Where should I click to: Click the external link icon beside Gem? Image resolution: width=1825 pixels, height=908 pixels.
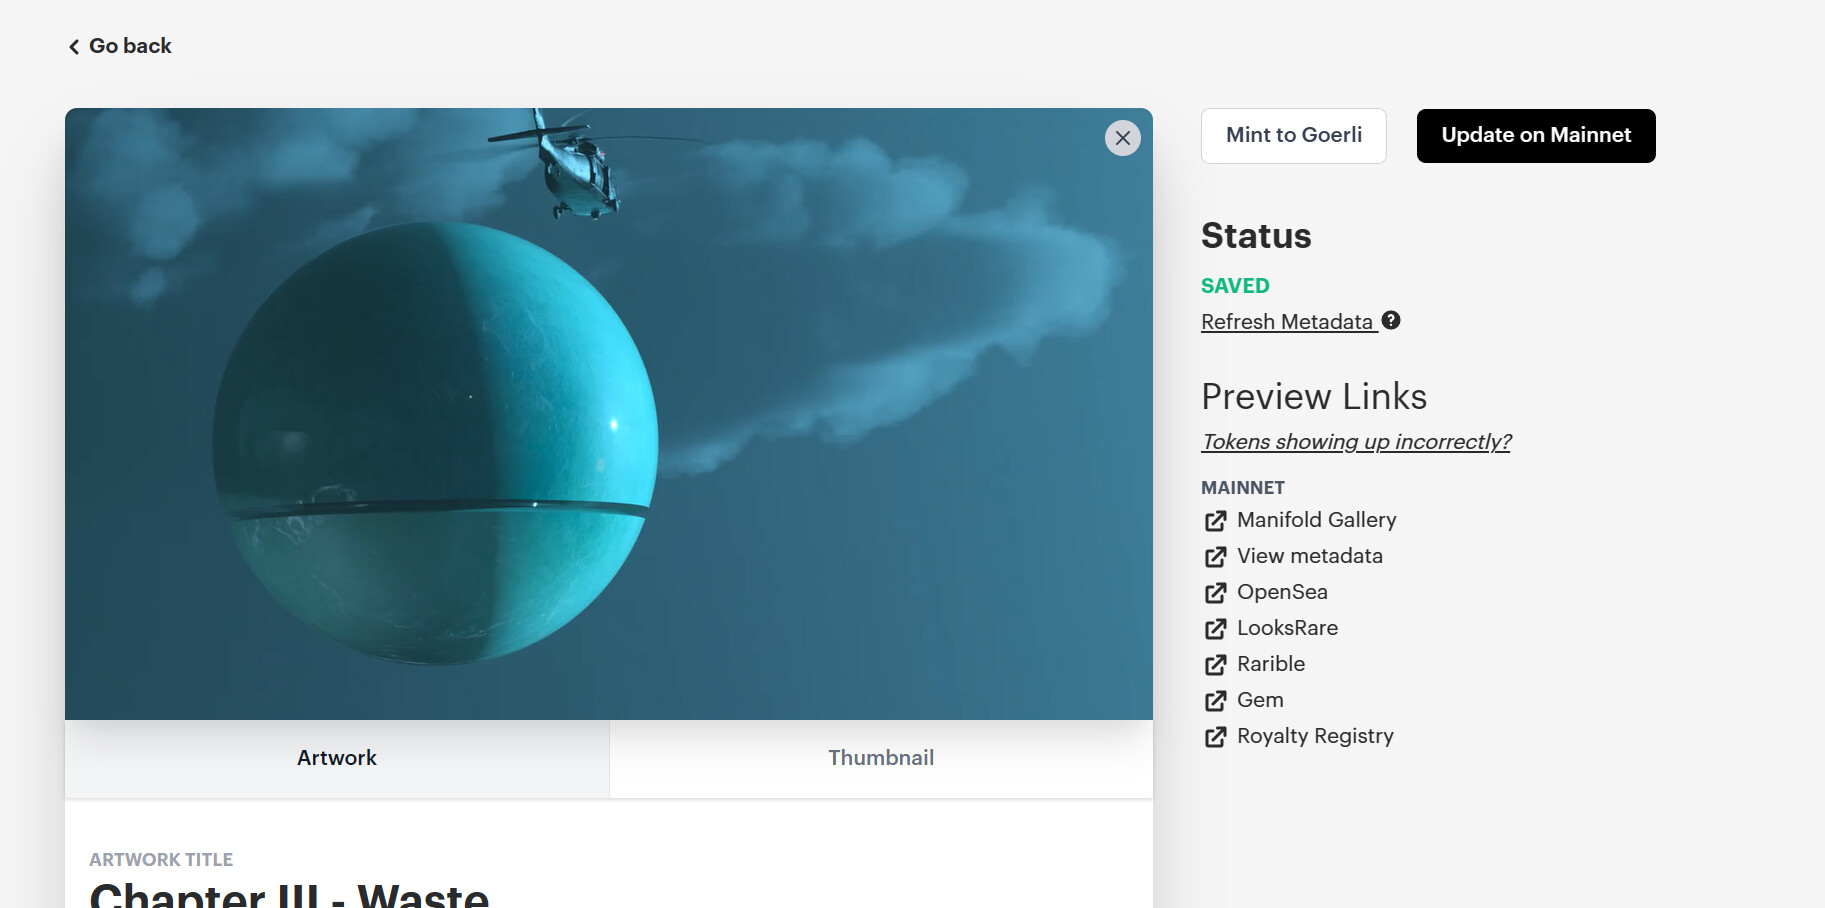click(1215, 701)
